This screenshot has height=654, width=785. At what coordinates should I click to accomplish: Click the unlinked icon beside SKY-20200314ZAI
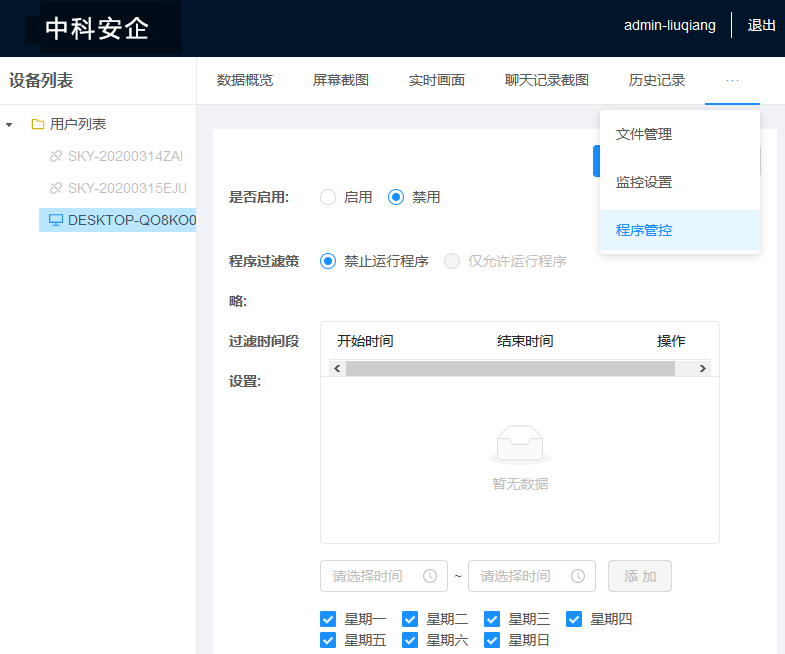[x=56, y=157]
